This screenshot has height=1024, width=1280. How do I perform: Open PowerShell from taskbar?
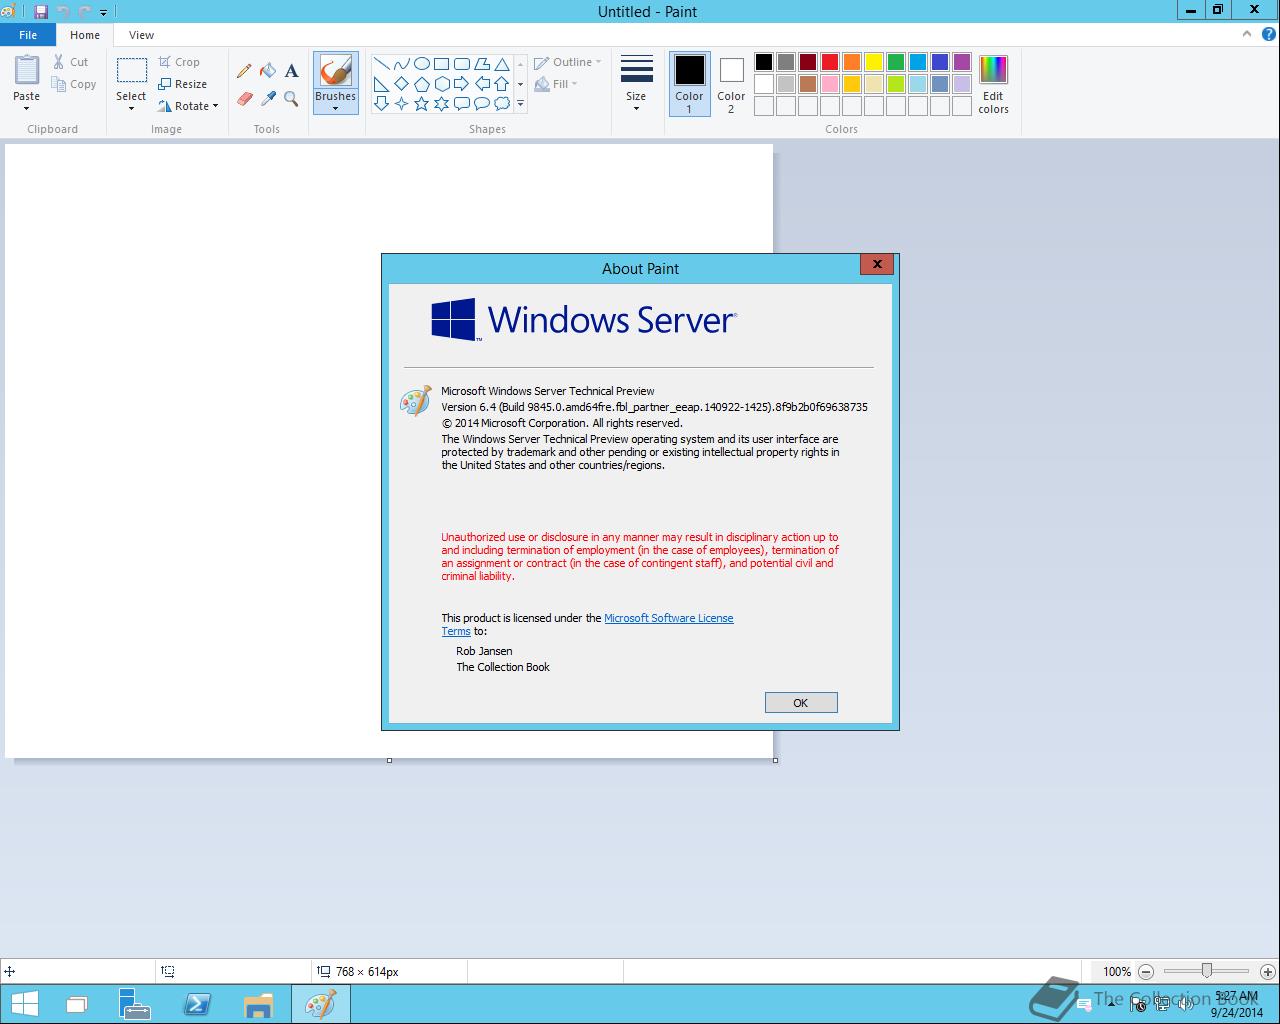click(197, 1004)
